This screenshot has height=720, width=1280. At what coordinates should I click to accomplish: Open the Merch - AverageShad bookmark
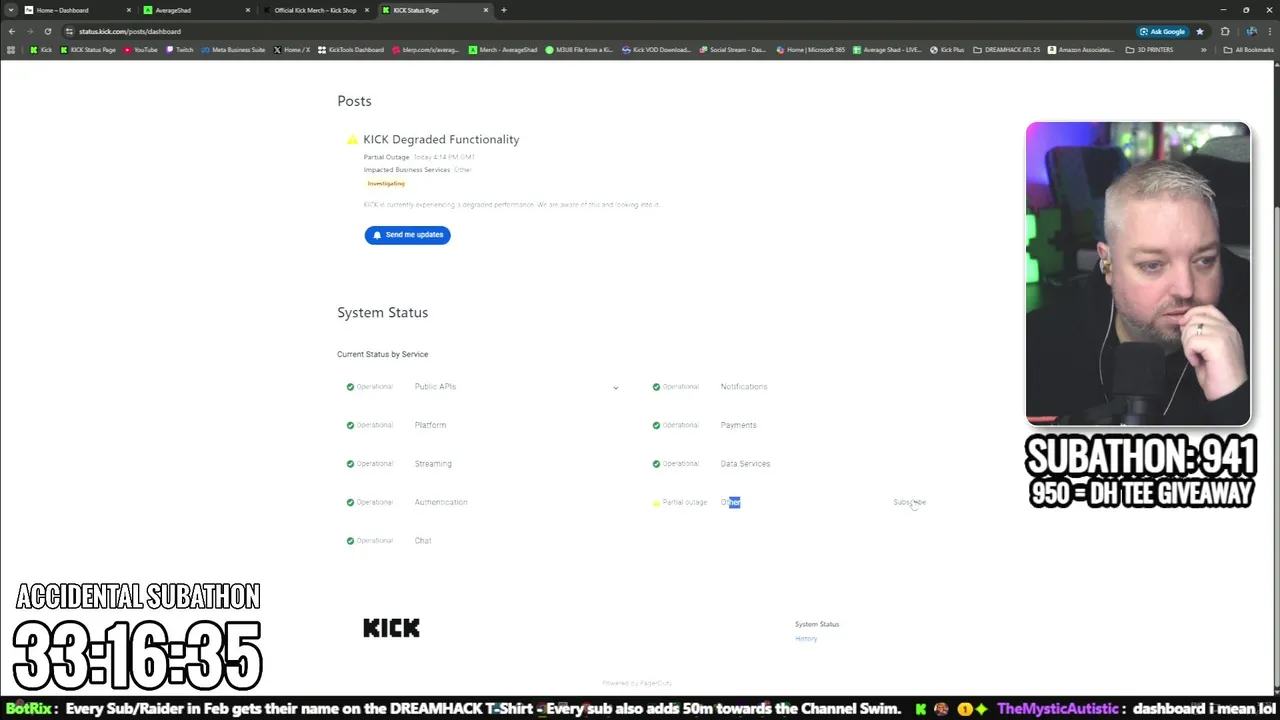click(x=504, y=50)
